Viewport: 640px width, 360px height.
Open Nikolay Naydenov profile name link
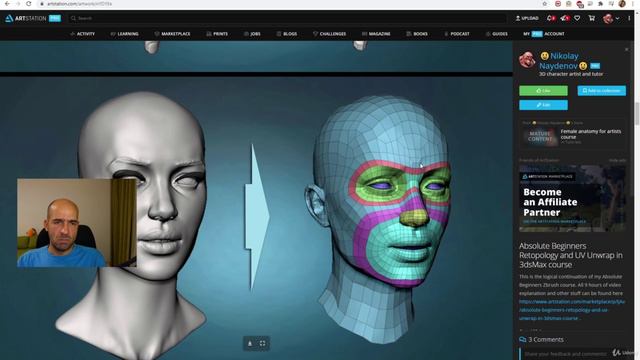pos(564,61)
